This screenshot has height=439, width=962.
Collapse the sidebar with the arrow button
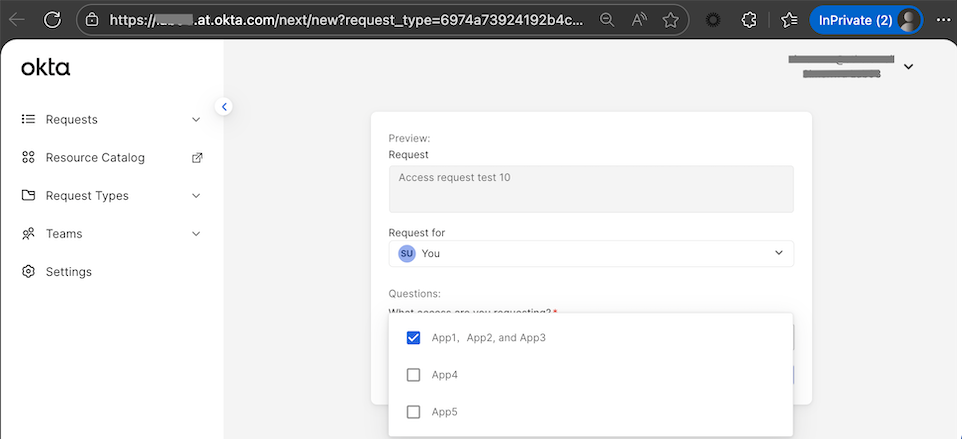pos(224,107)
